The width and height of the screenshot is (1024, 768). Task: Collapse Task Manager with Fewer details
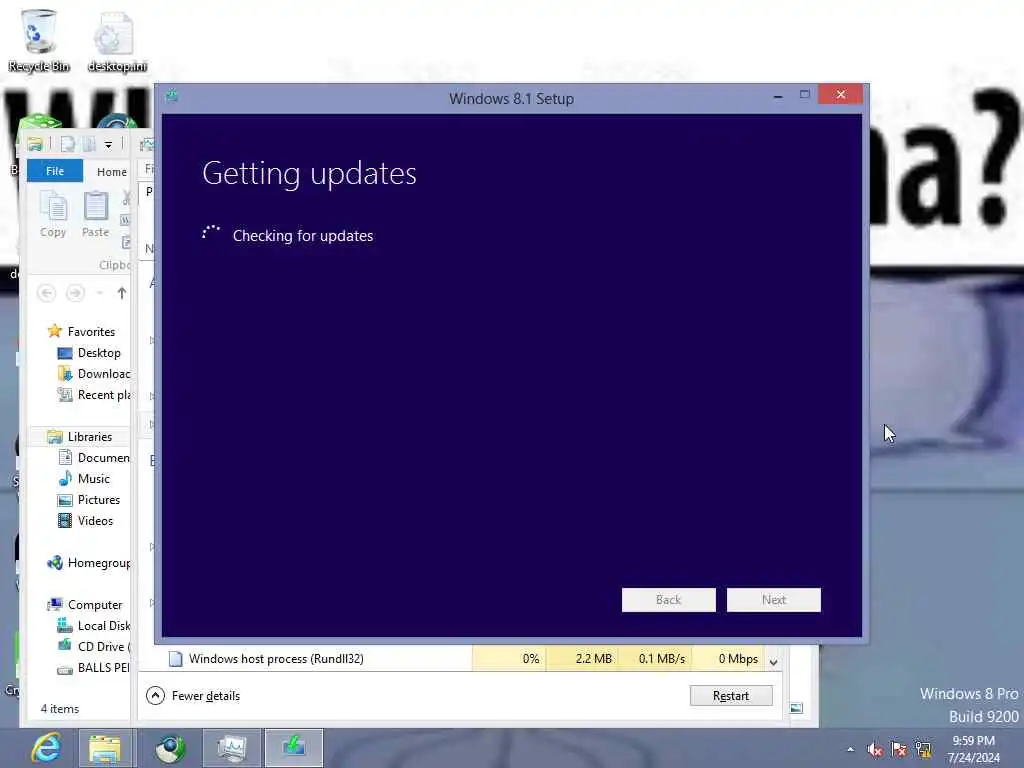click(193, 696)
